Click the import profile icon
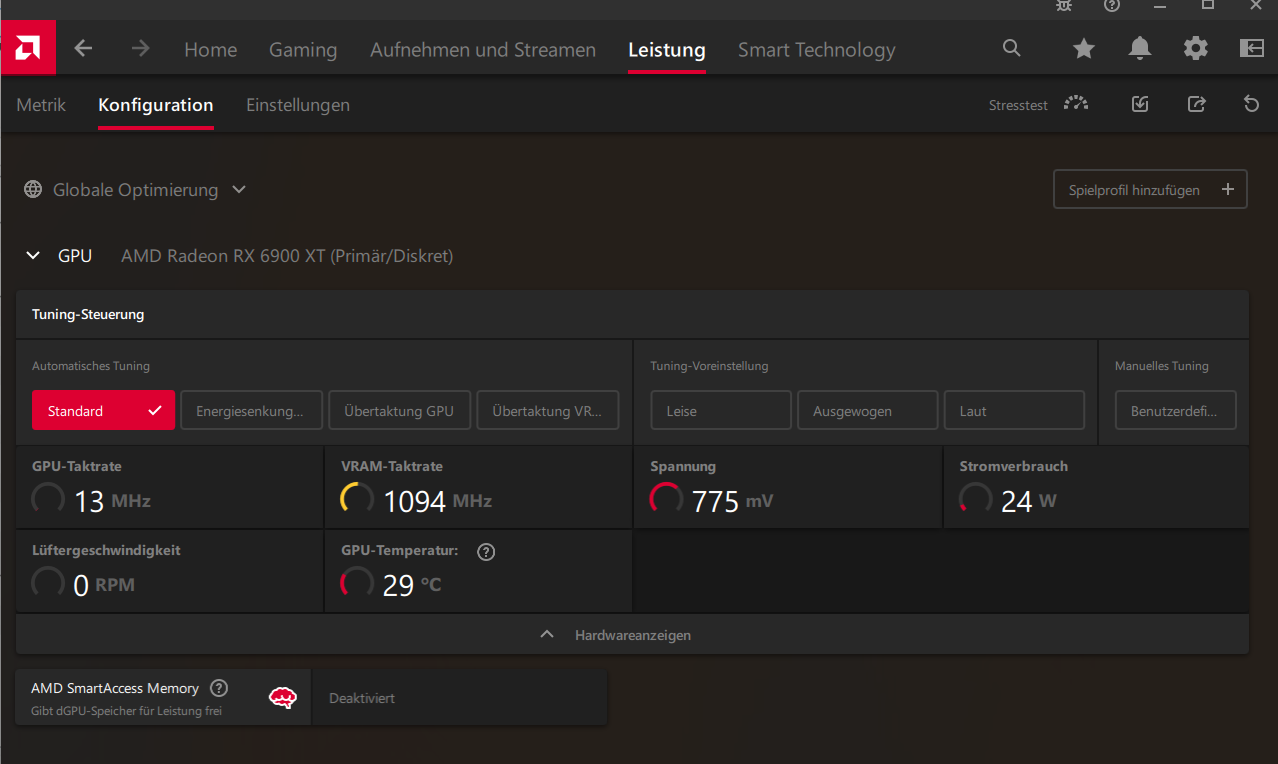 coord(1140,104)
